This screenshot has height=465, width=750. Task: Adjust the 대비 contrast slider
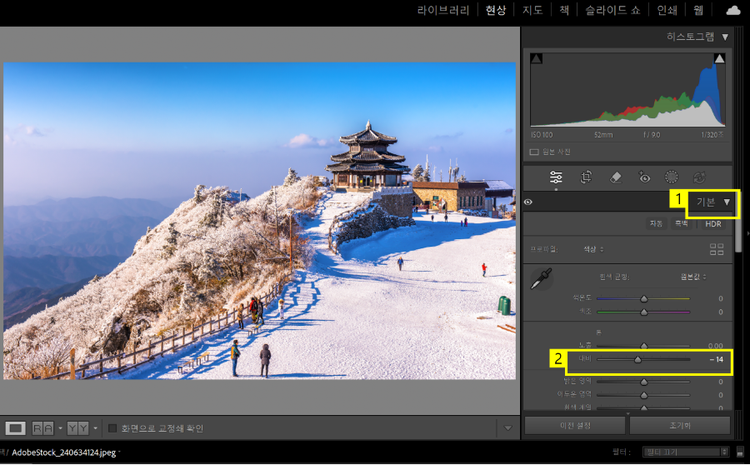point(643,359)
